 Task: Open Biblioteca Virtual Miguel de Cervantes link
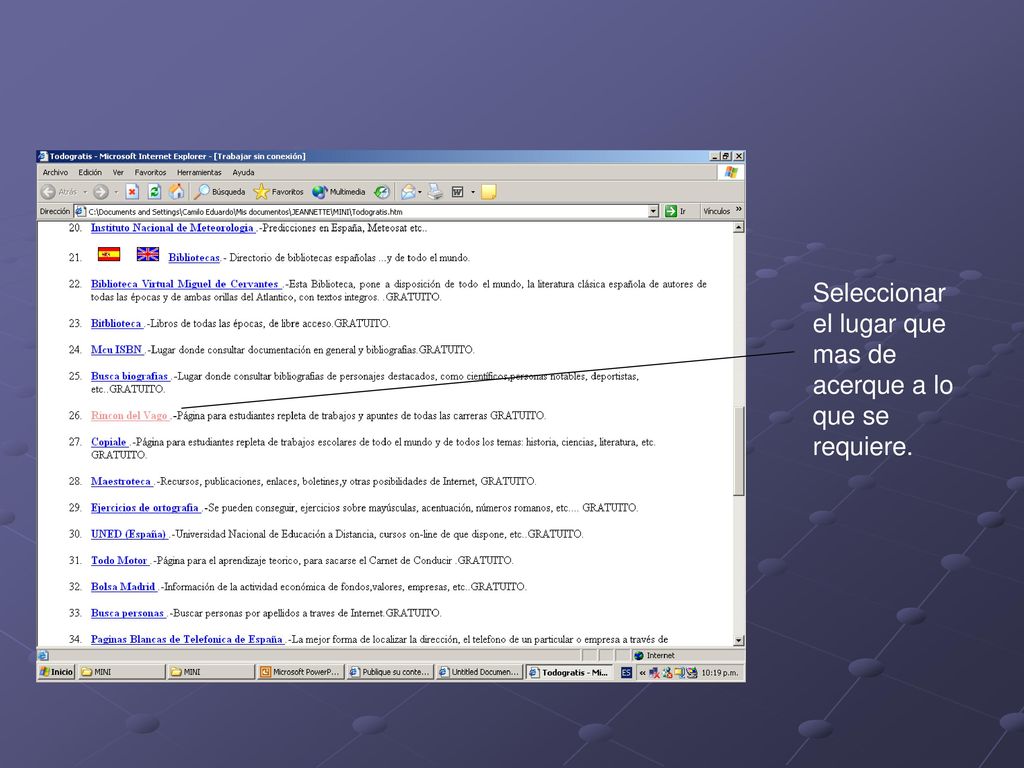tap(185, 284)
